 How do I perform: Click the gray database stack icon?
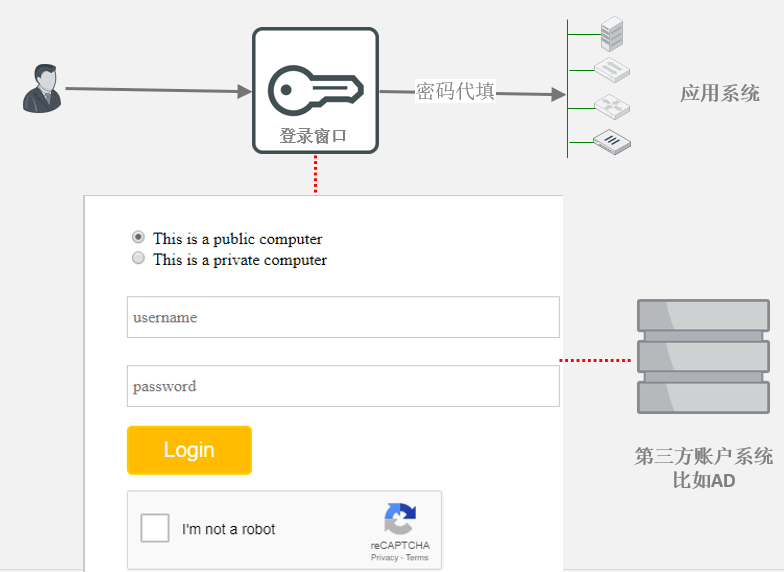703,357
